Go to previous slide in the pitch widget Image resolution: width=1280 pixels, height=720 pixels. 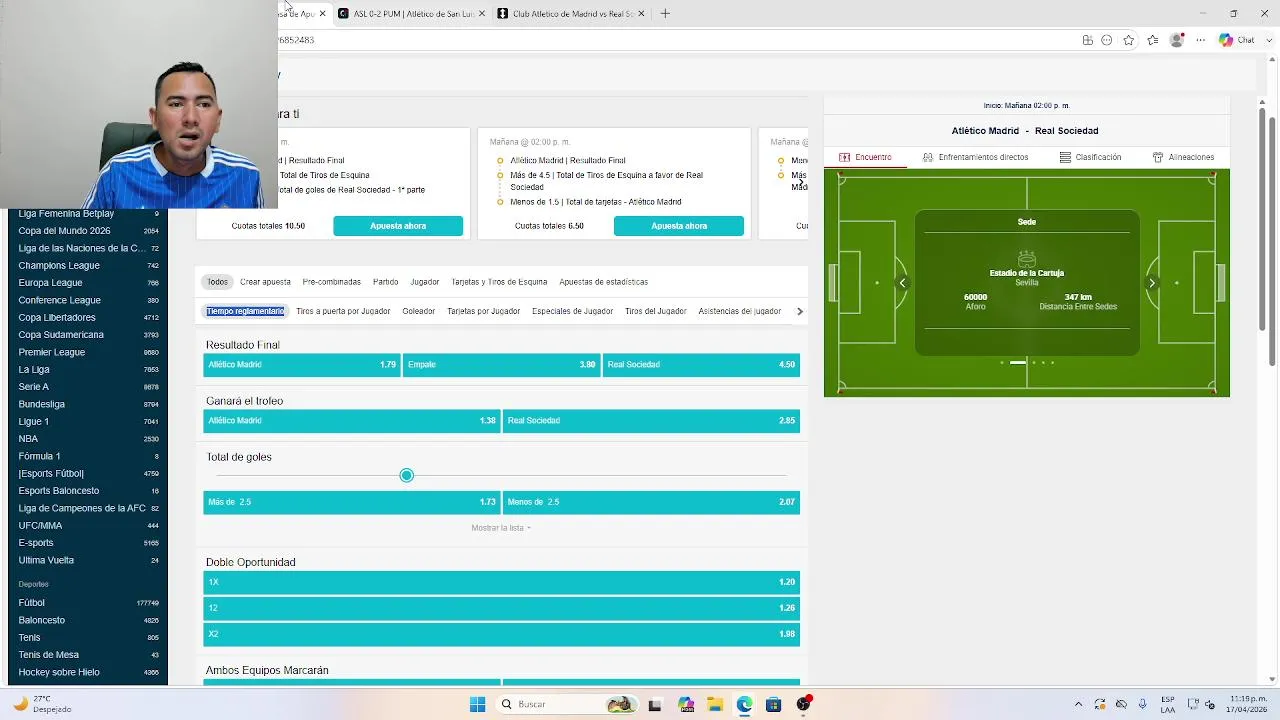pyautogui.click(x=902, y=283)
